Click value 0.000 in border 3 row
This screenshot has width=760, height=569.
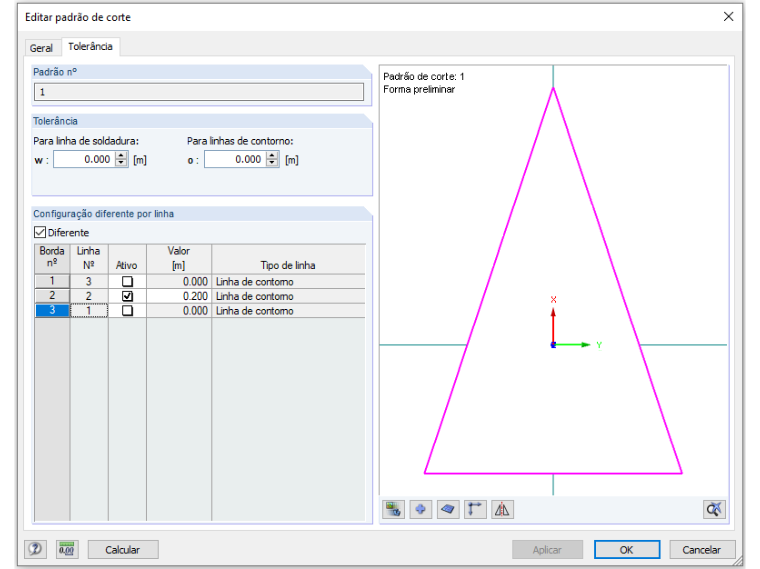(179, 310)
